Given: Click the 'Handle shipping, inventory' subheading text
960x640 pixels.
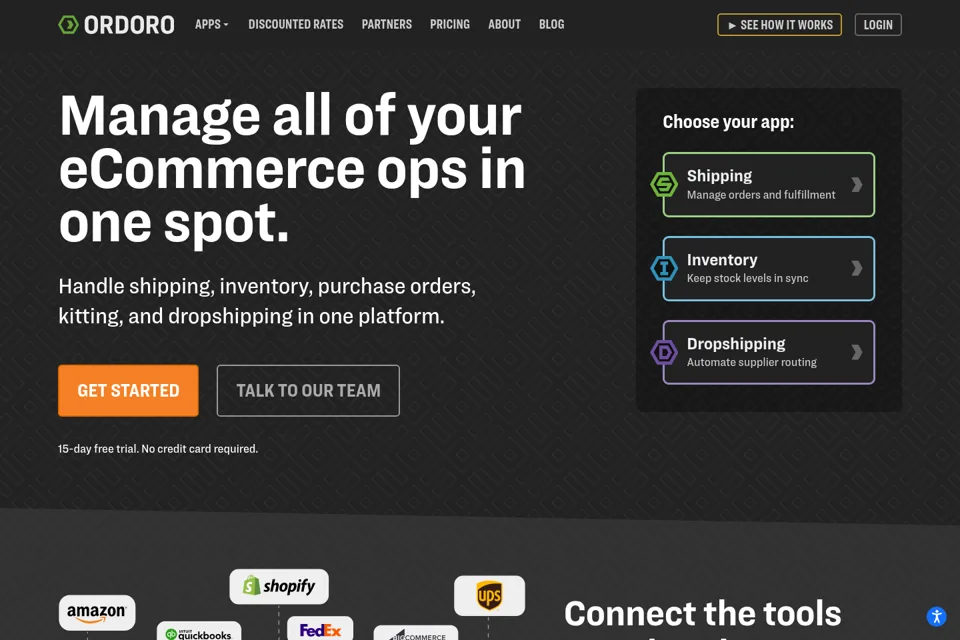Looking at the screenshot, I should pos(267,301).
